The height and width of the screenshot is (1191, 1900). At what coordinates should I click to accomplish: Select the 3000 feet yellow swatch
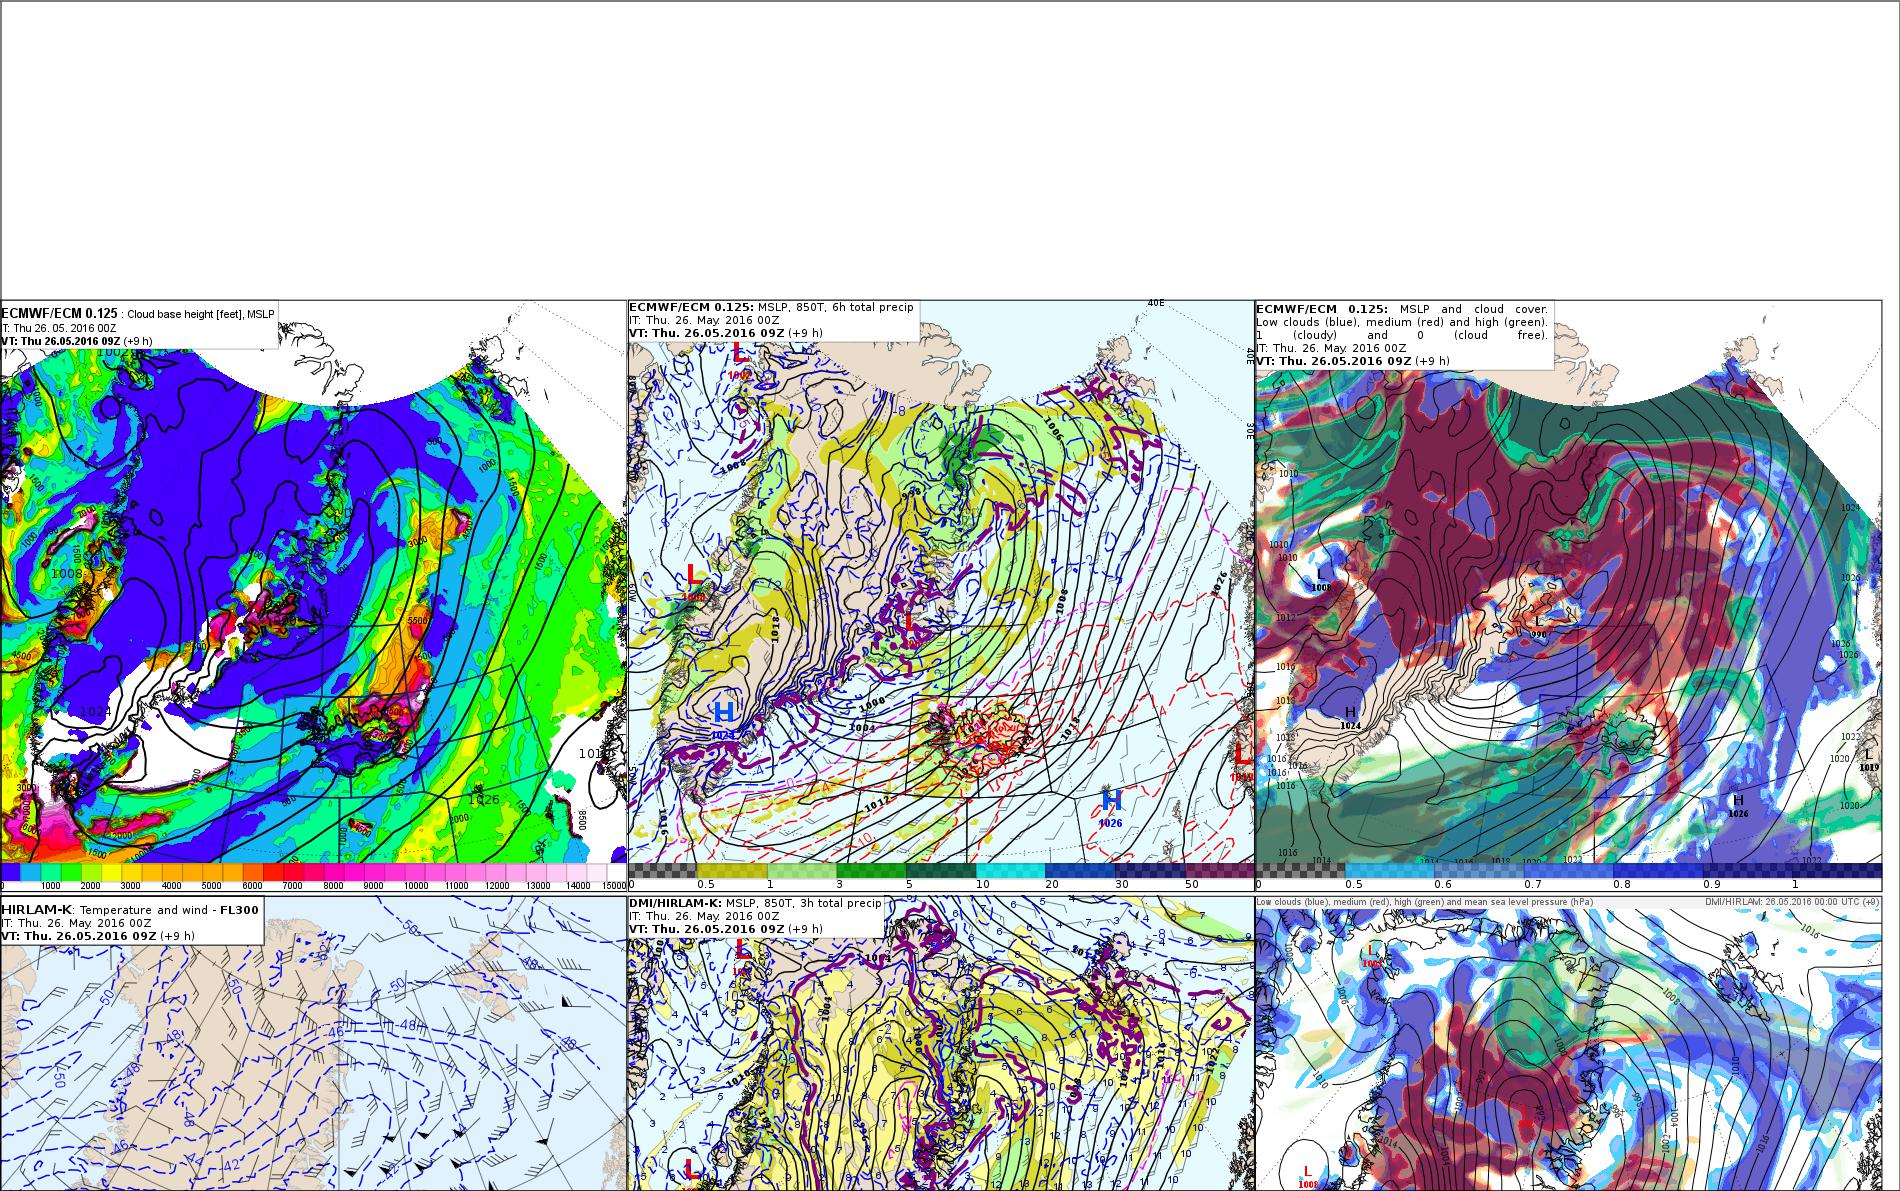pos(132,873)
